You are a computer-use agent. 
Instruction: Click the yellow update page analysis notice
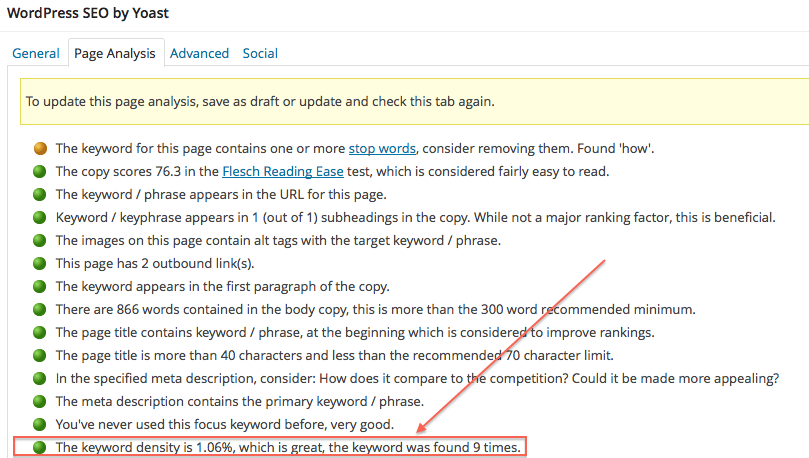point(414,102)
